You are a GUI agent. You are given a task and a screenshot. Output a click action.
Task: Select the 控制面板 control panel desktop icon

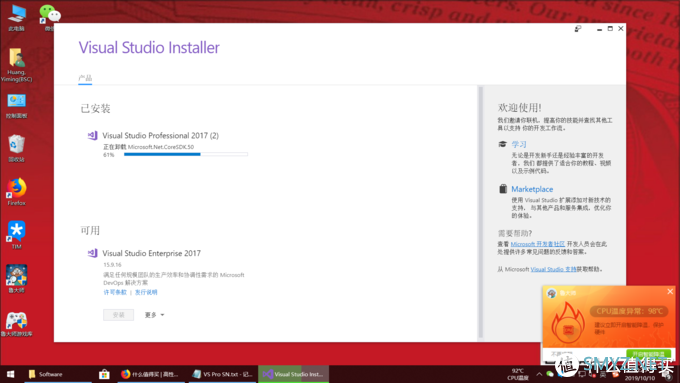(x=16, y=106)
